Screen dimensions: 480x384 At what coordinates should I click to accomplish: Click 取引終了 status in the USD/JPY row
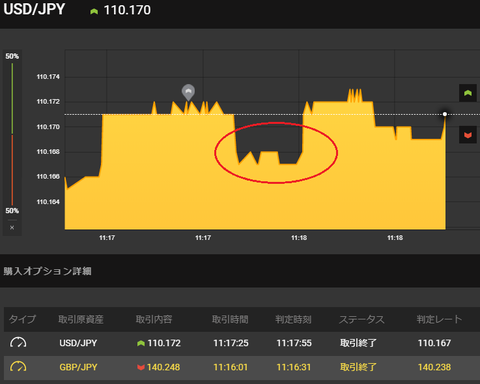click(x=358, y=343)
